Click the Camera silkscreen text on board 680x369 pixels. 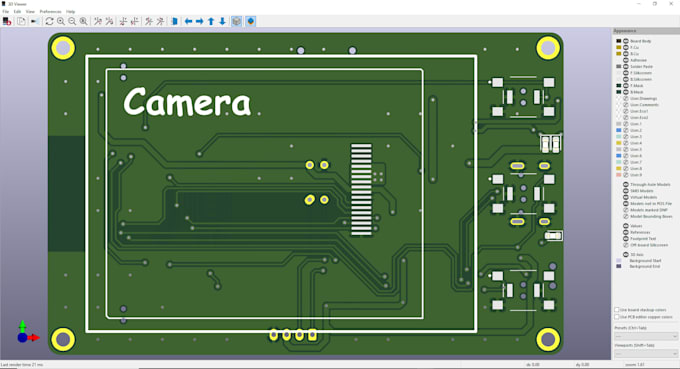(187, 101)
